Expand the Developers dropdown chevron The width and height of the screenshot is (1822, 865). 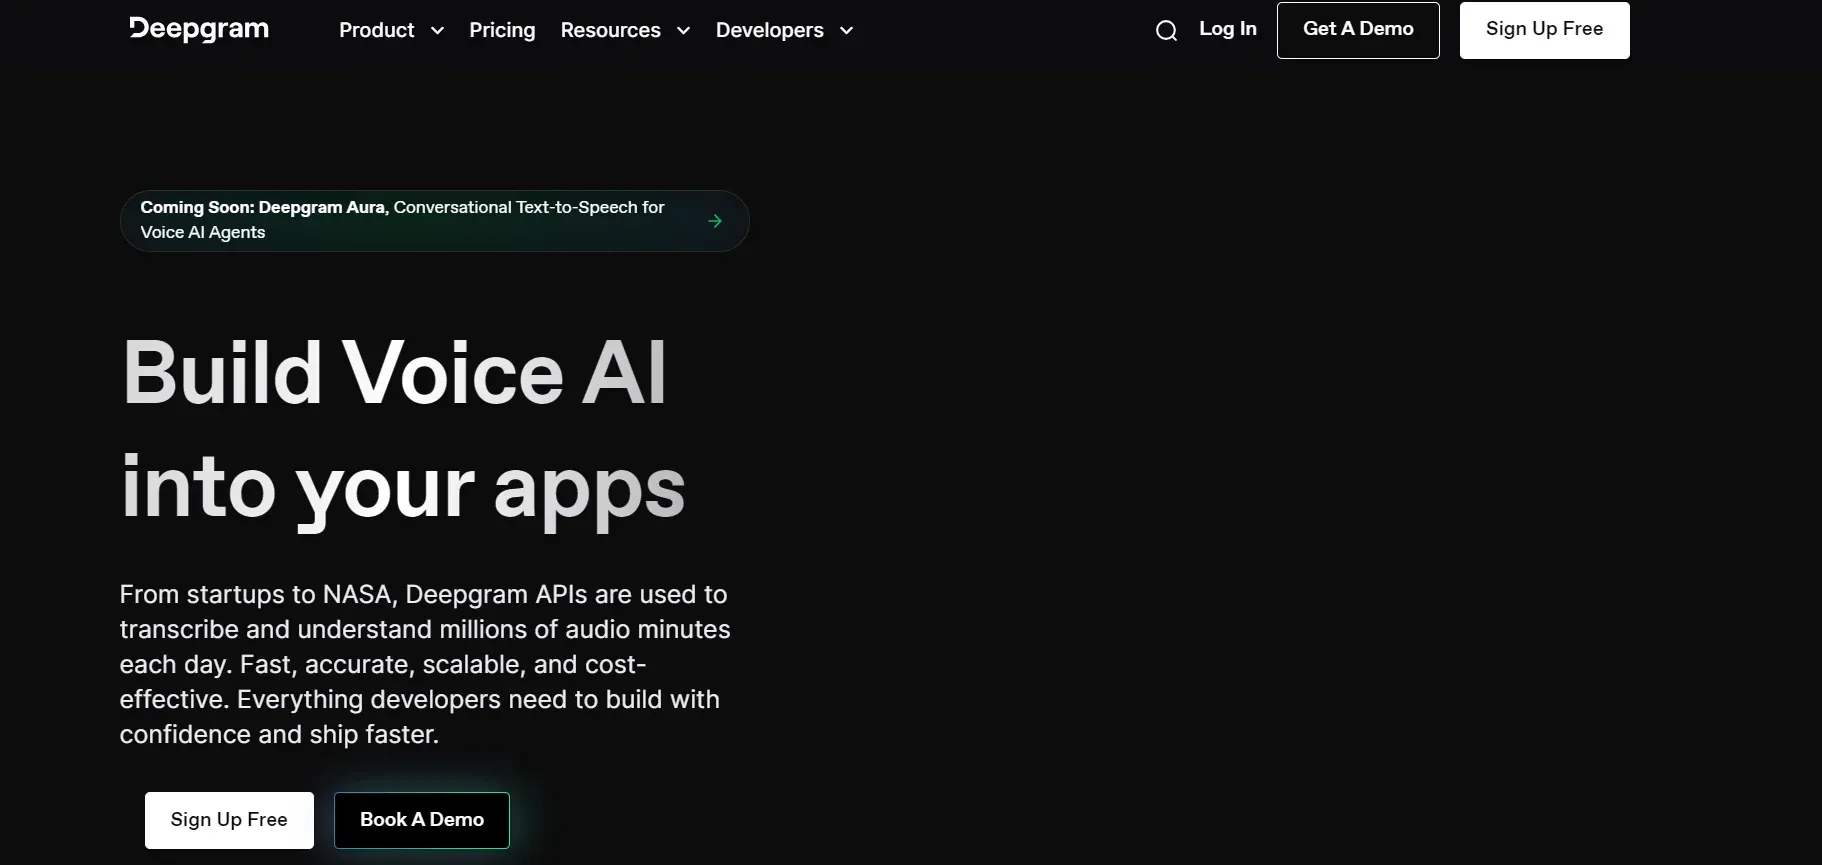(x=846, y=31)
